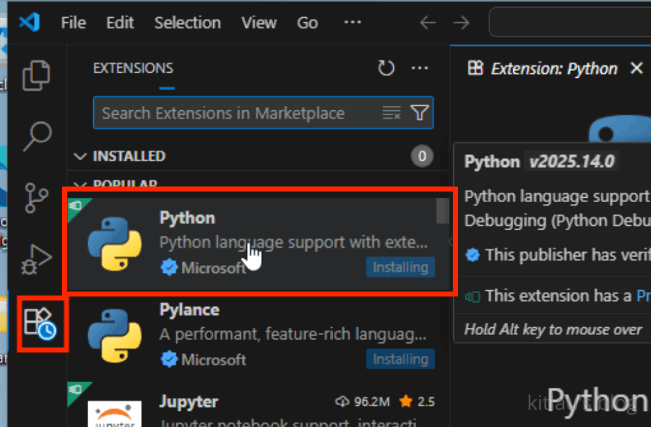
Task: Go back using the left arrow
Action: pos(428,22)
